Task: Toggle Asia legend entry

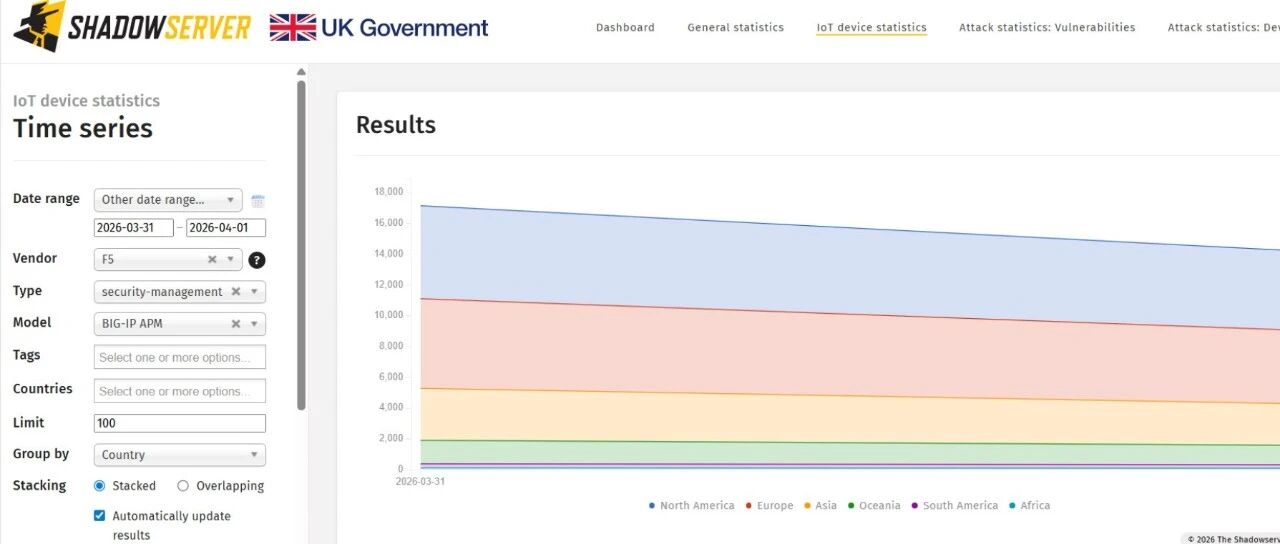Action: [x=820, y=506]
